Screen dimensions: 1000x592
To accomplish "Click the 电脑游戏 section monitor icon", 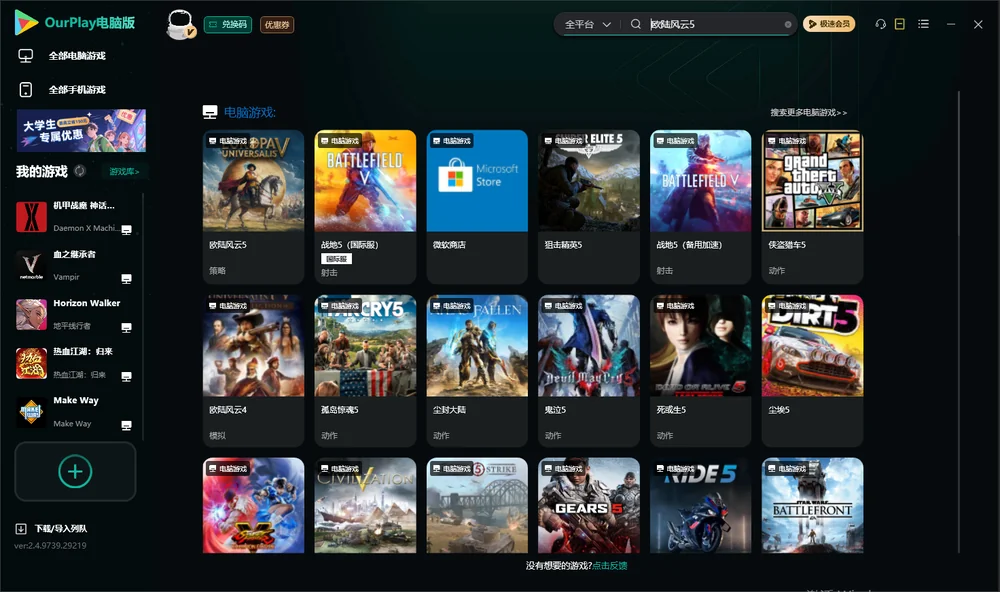I will coord(210,112).
